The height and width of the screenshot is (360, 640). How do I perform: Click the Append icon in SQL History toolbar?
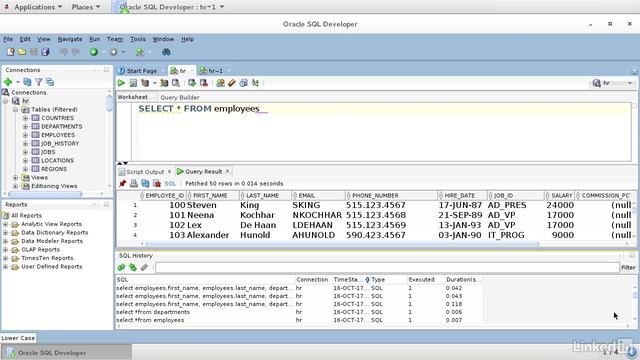point(121,267)
